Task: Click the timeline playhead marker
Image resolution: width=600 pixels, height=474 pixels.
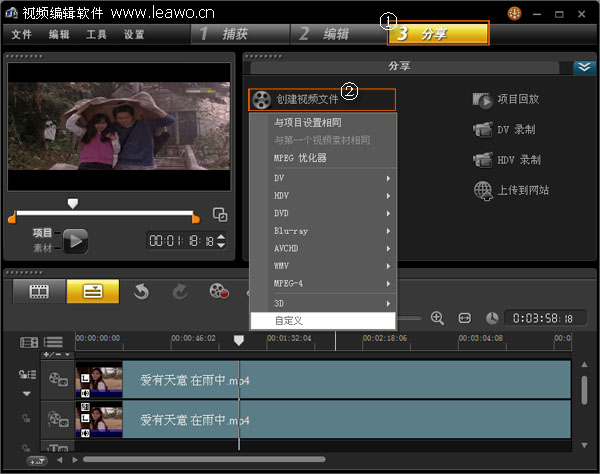Action: (239, 340)
